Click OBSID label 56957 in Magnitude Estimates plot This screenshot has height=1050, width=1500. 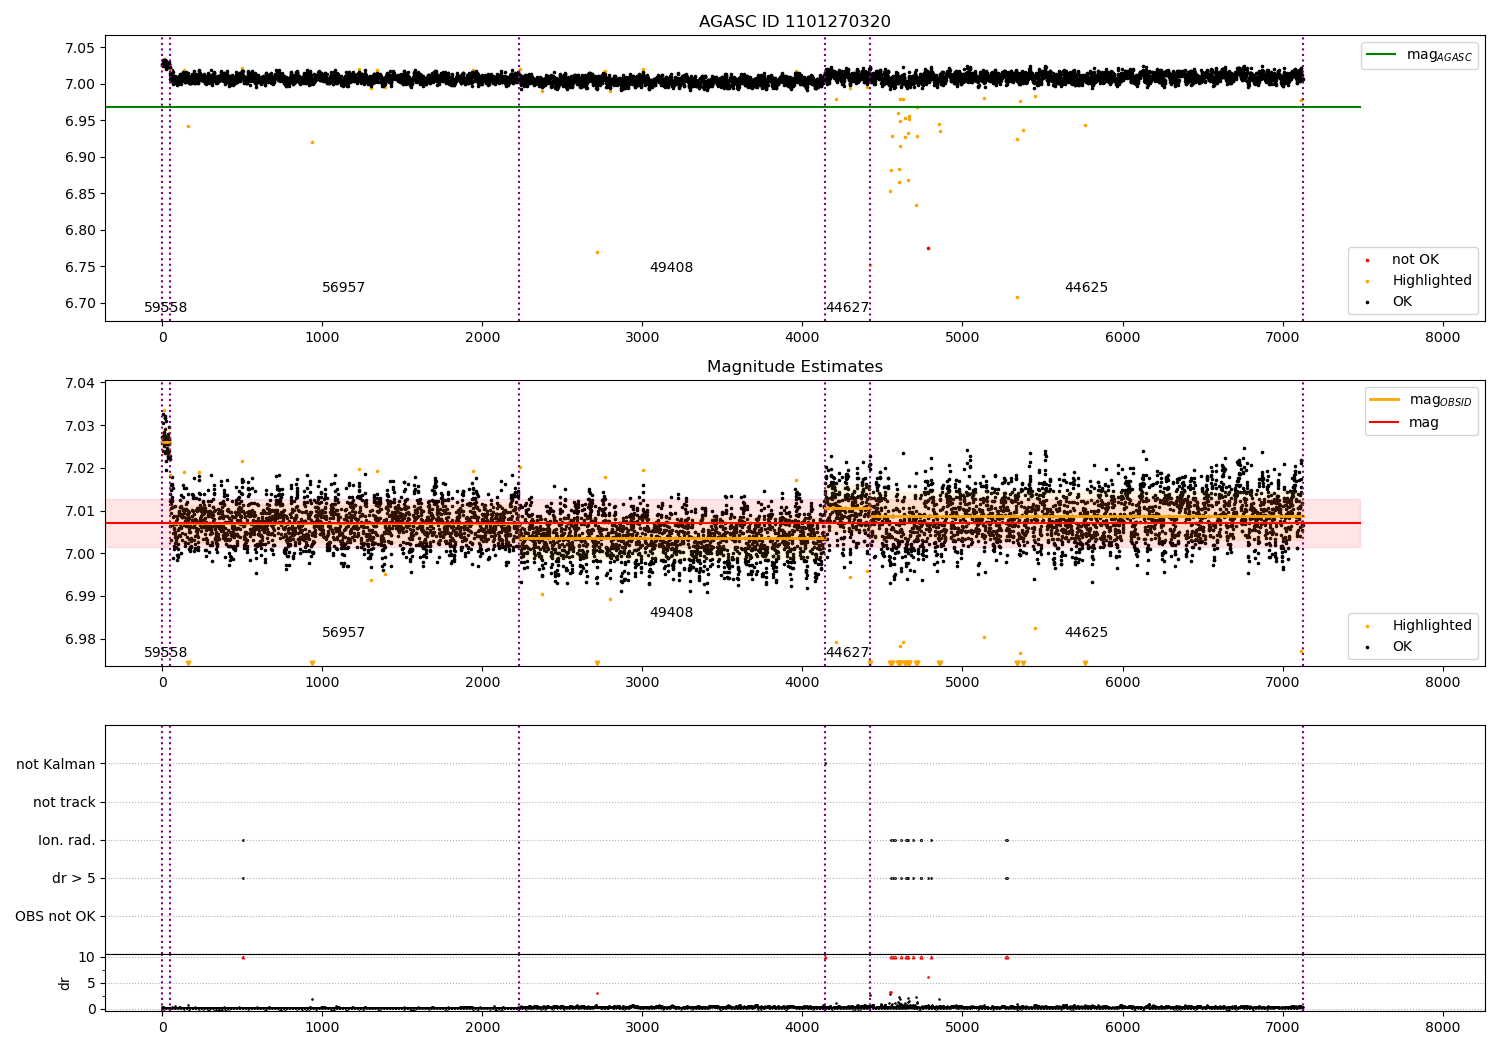point(343,633)
